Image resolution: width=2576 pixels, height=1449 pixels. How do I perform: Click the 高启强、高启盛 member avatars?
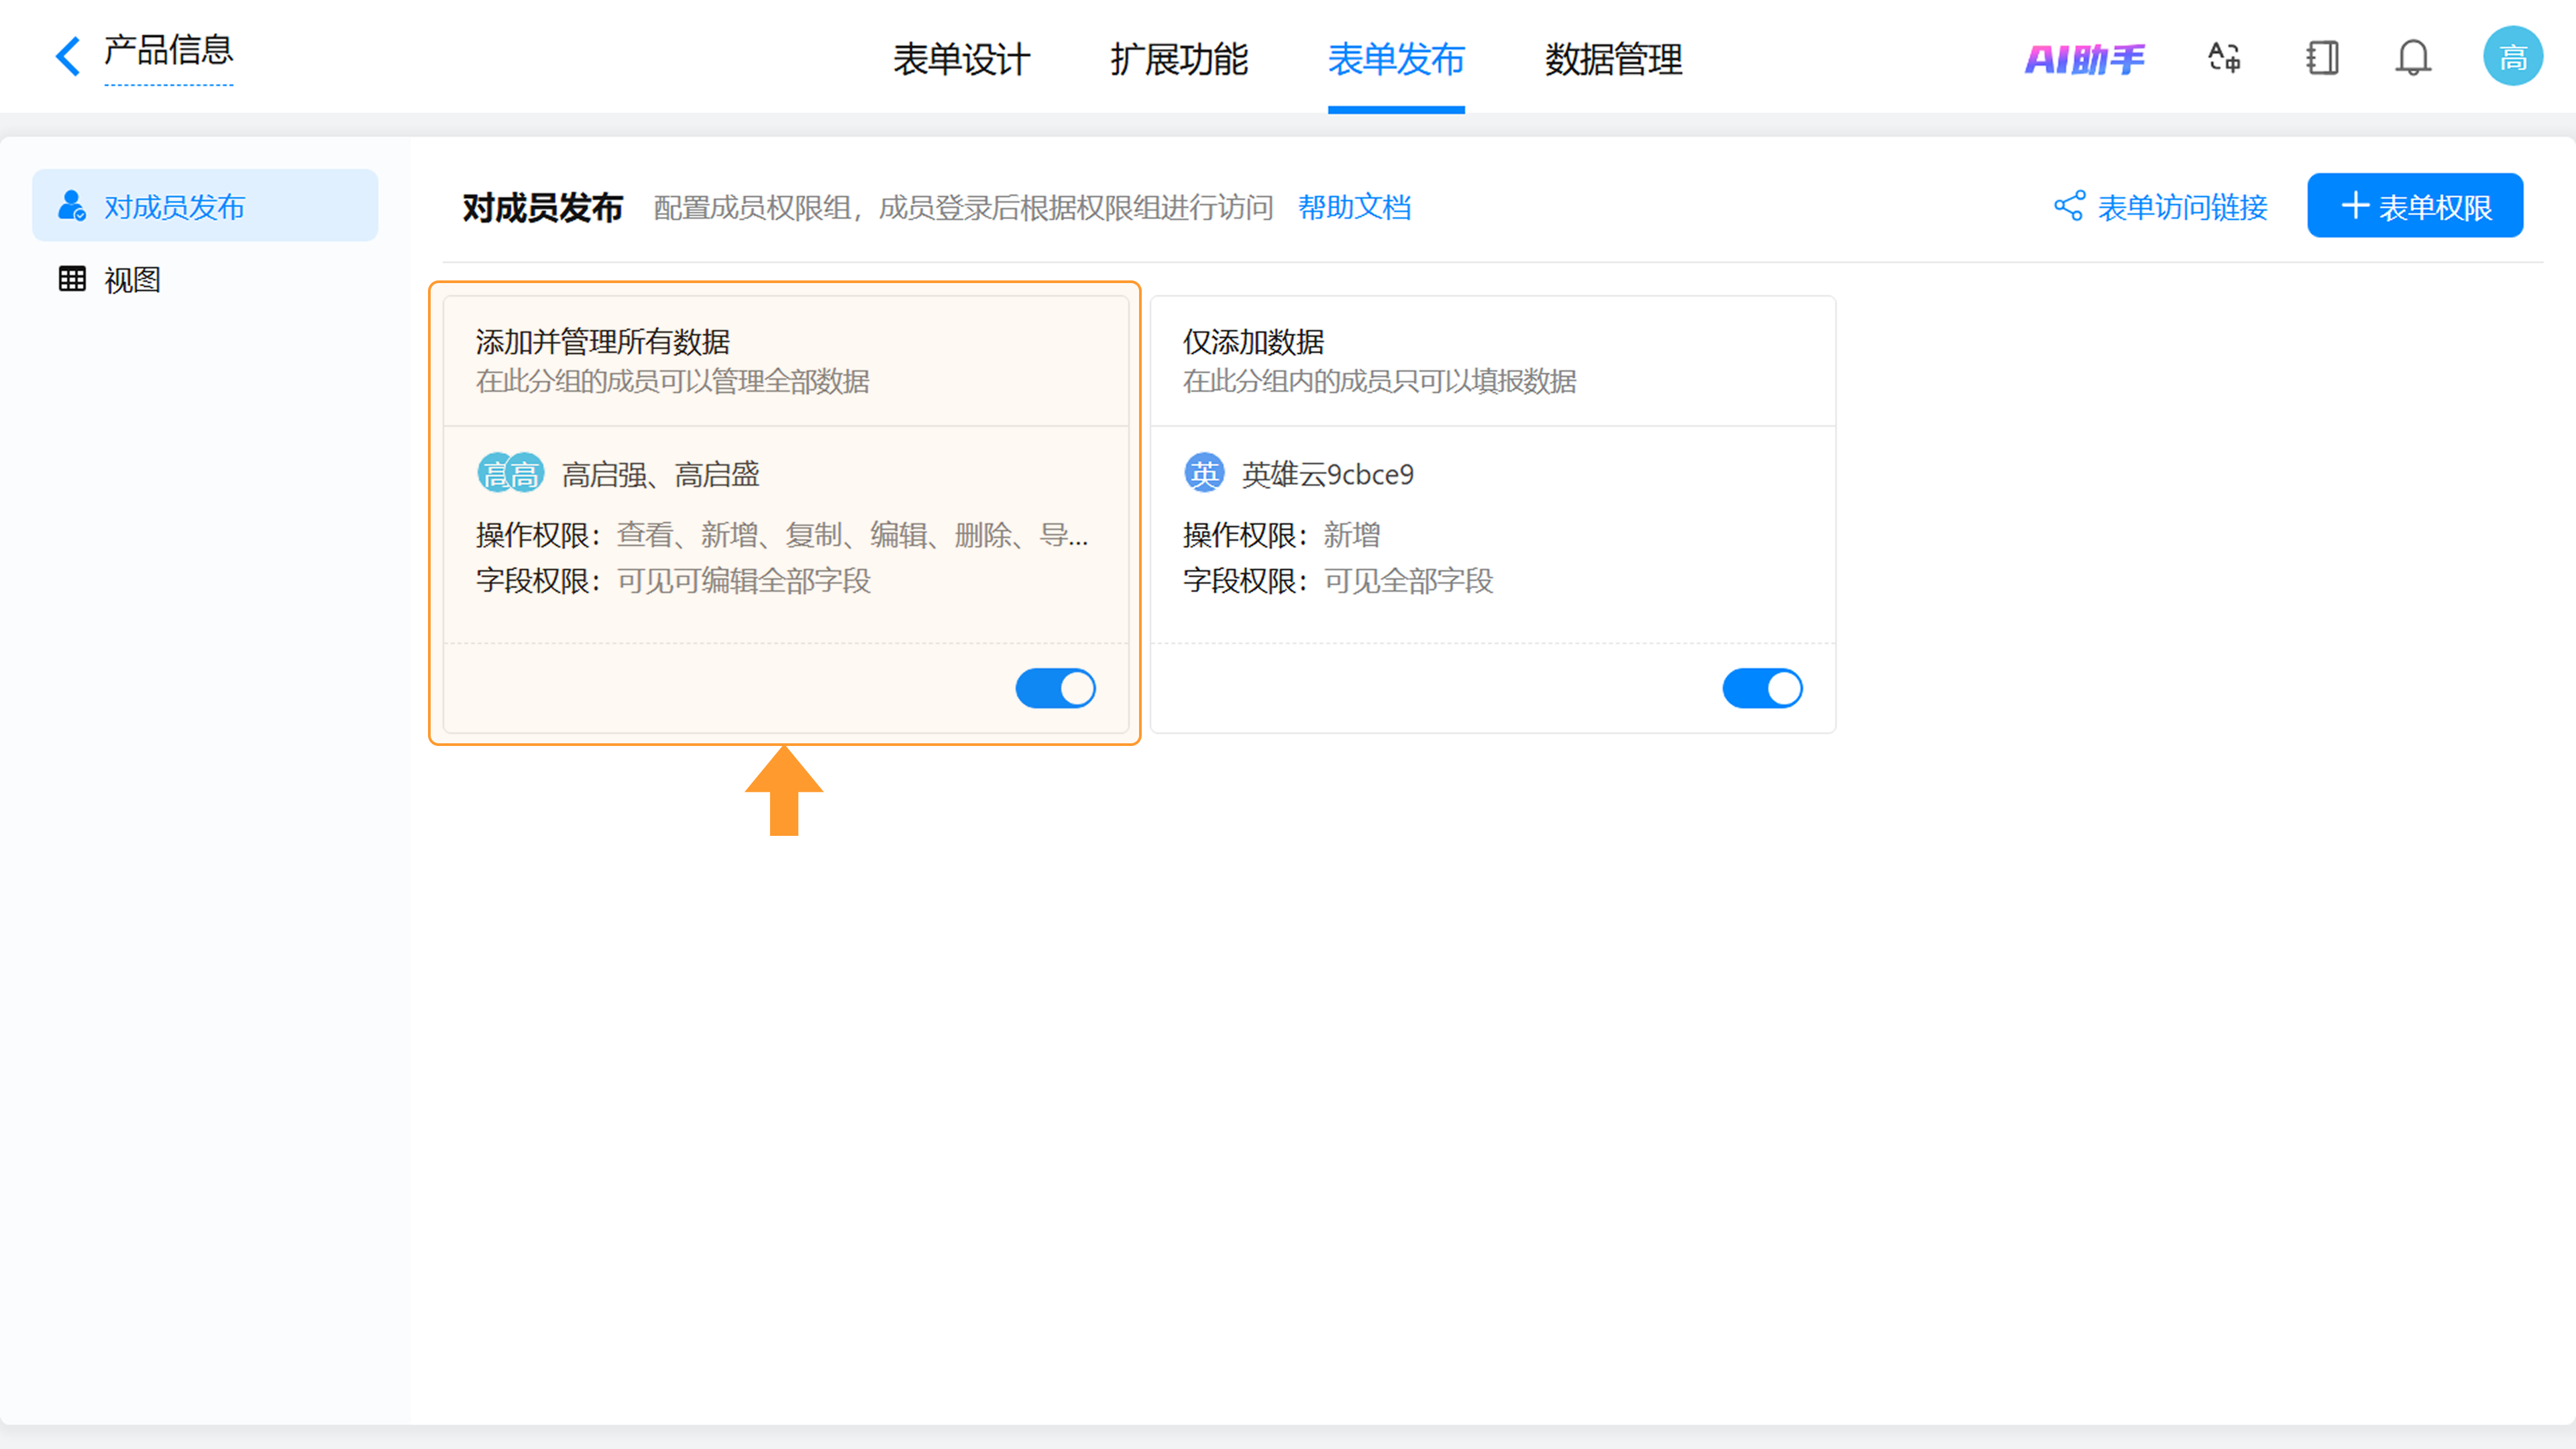pos(510,473)
